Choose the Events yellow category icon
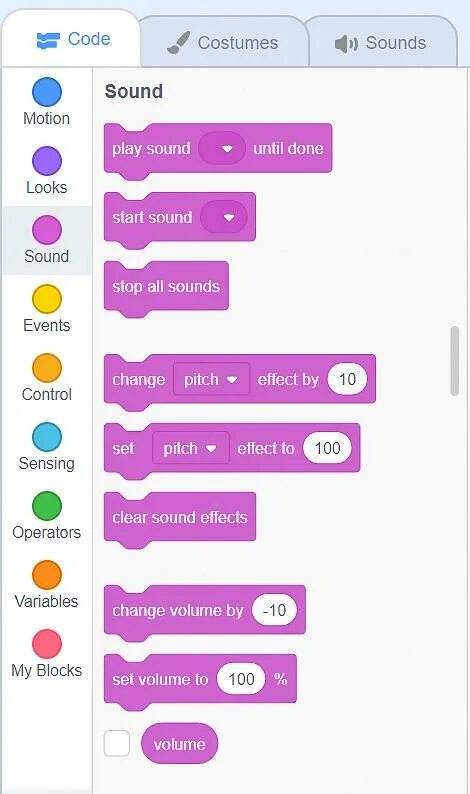470x794 pixels. tap(47, 299)
